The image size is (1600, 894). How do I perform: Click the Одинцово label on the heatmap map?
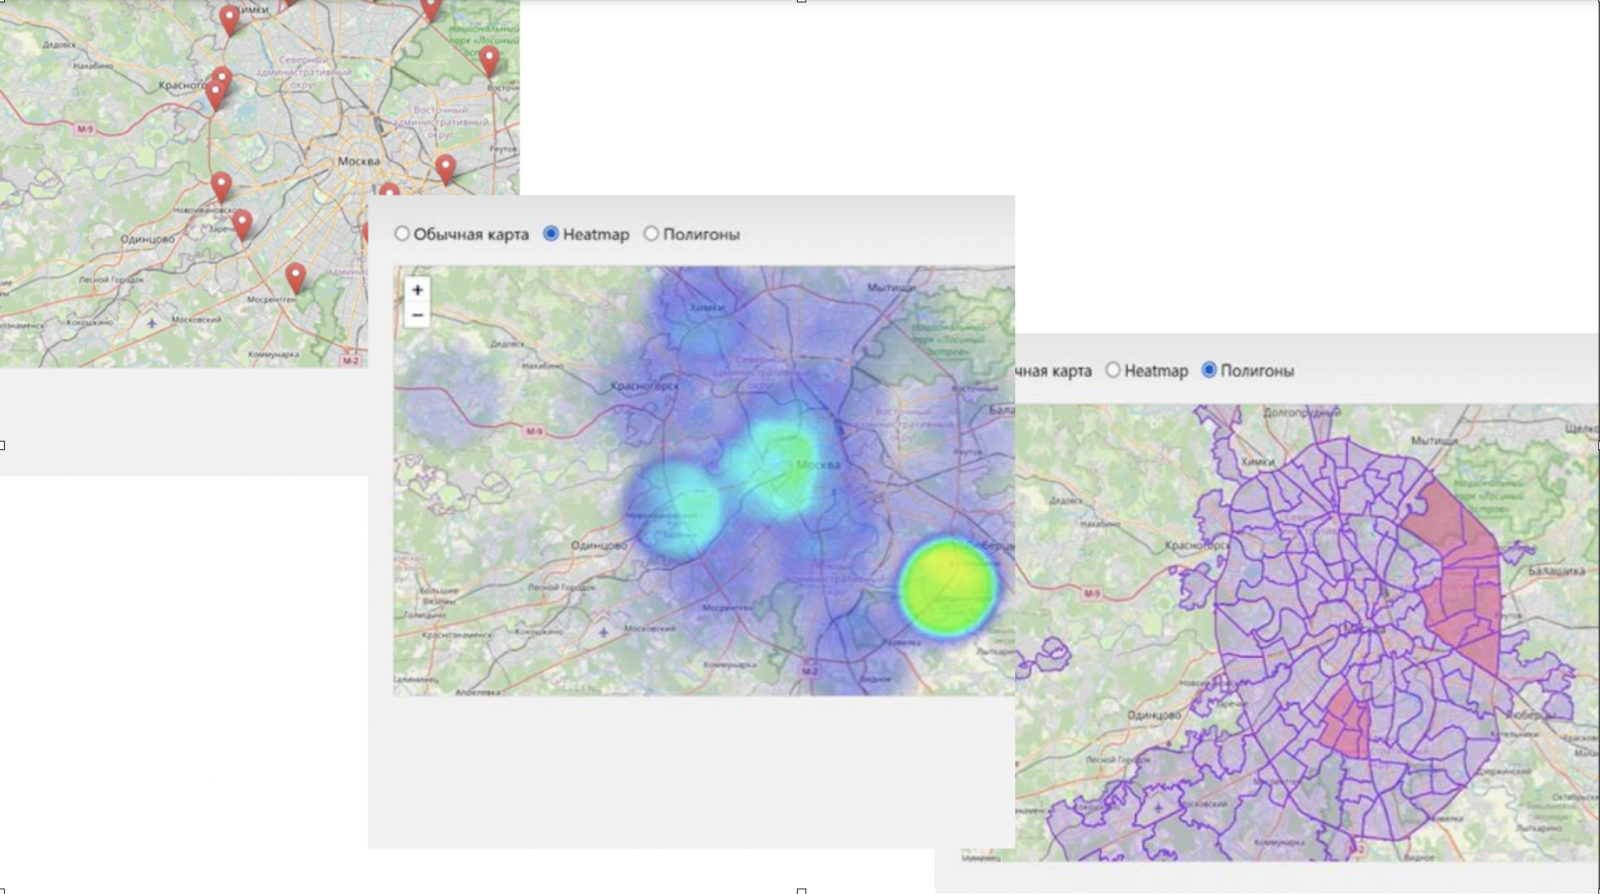[598, 545]
